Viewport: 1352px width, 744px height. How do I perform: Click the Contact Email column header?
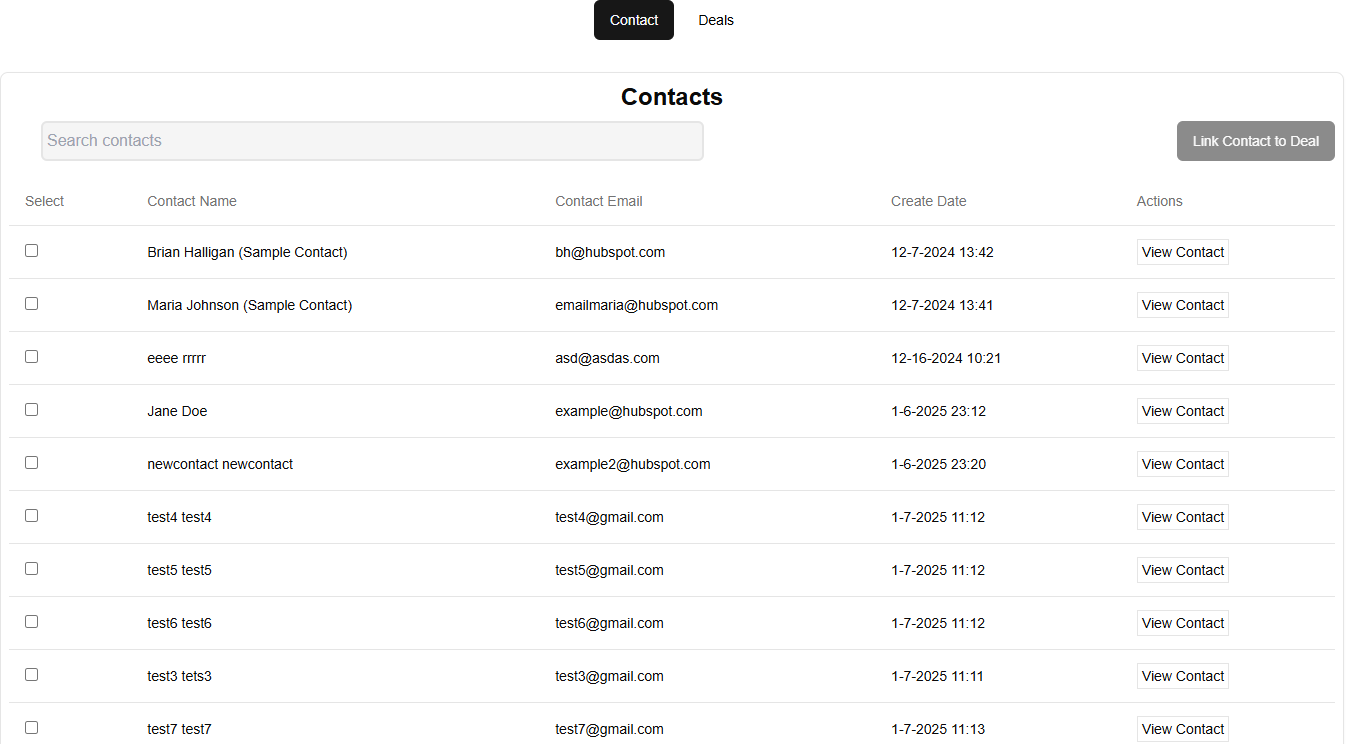(598, 201)
